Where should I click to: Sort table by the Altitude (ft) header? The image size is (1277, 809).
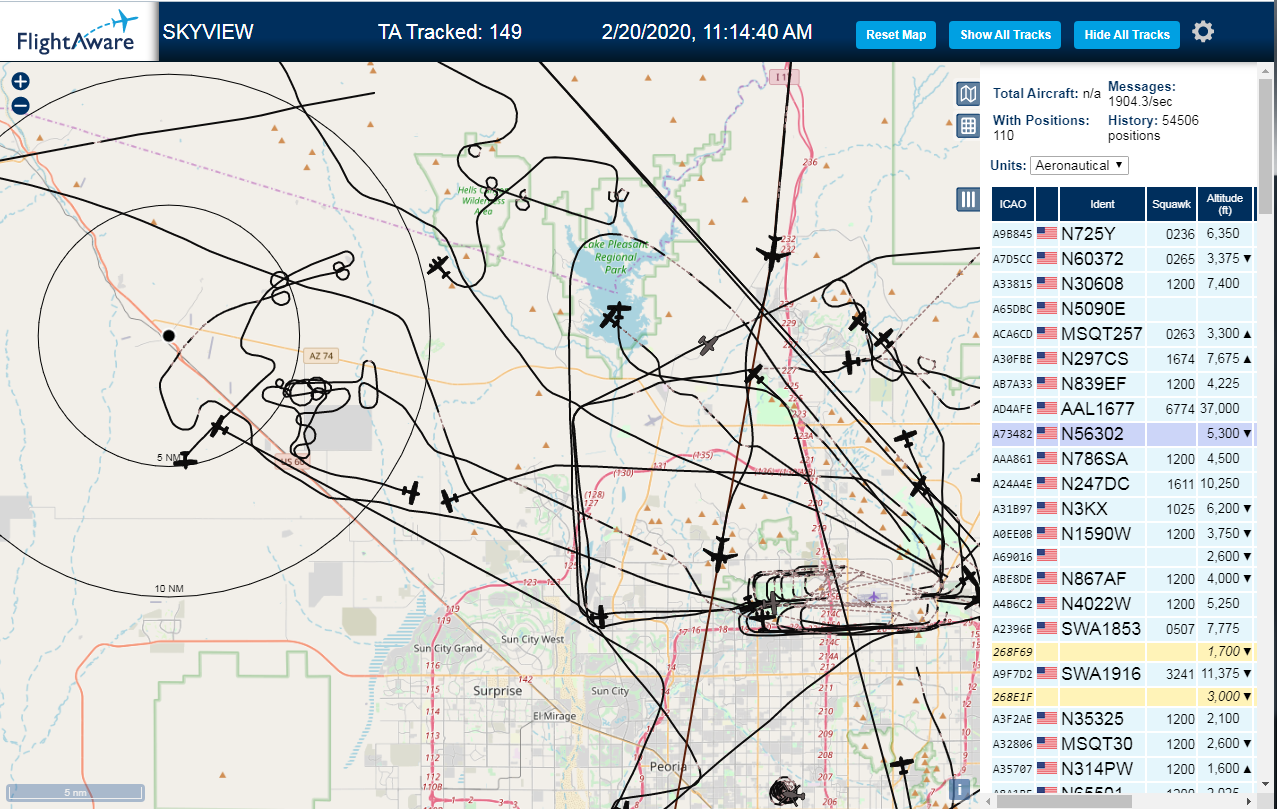coord(1225,204)
